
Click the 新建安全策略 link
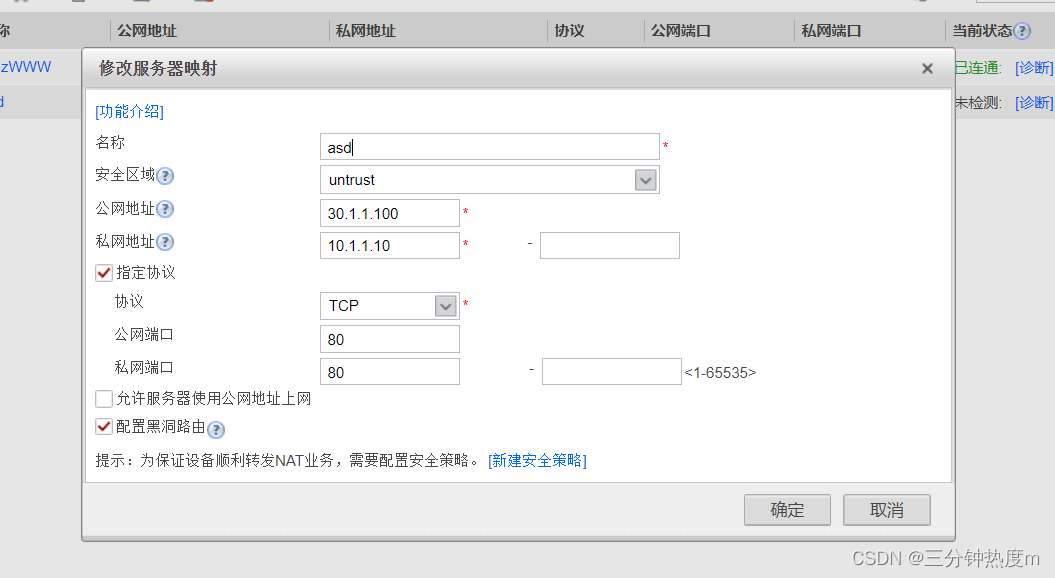point(537,460)
